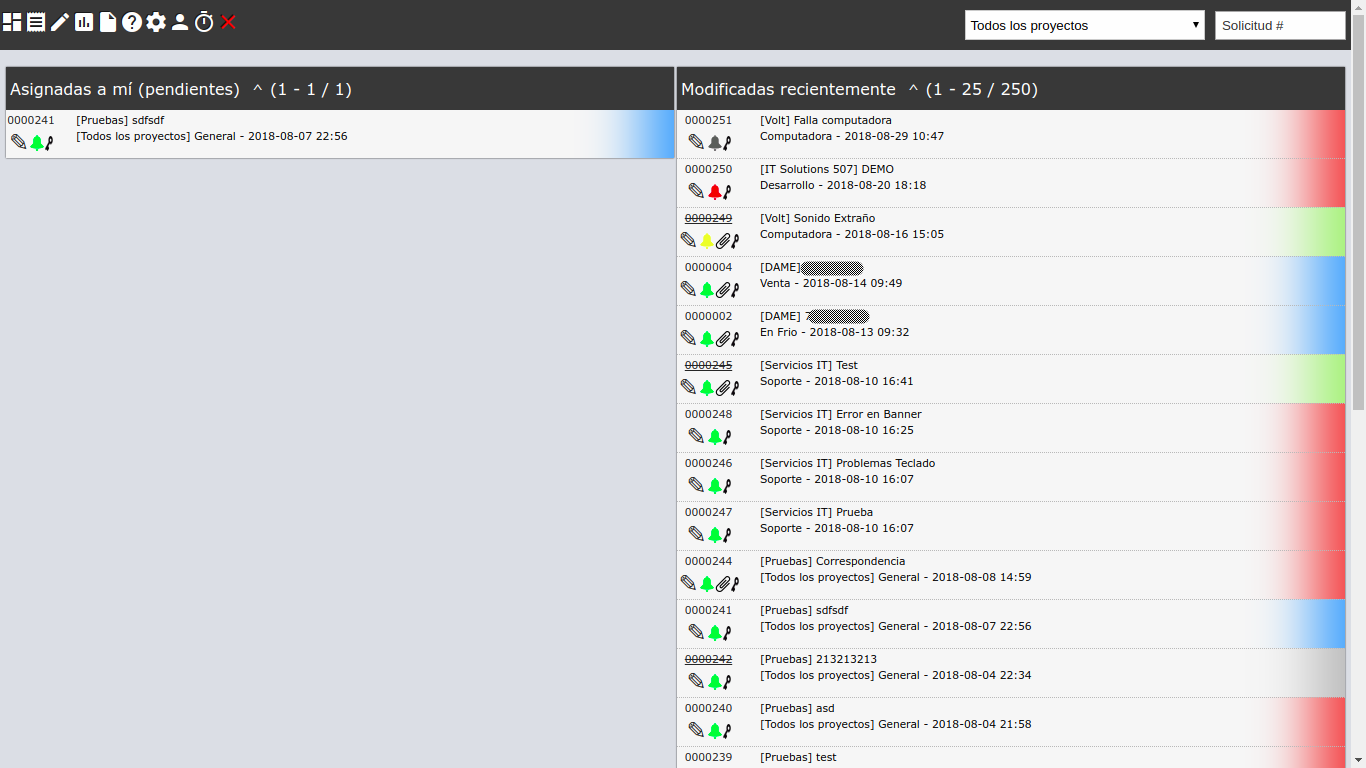The width and height of the screenshot is (1366, 768).
Task: Open issue 0000004 link
Action: coord(708,267)
